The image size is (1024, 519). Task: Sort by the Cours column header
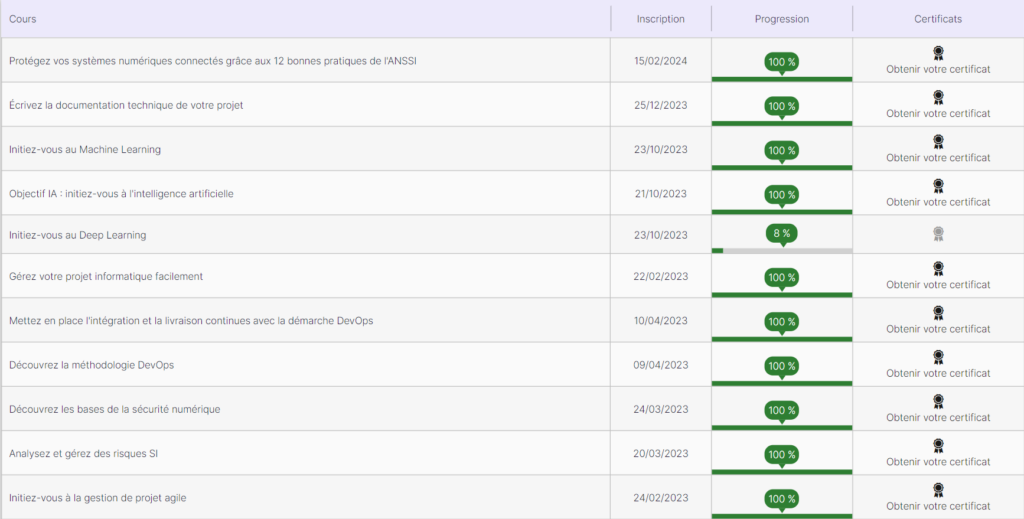tap(23, 19)
